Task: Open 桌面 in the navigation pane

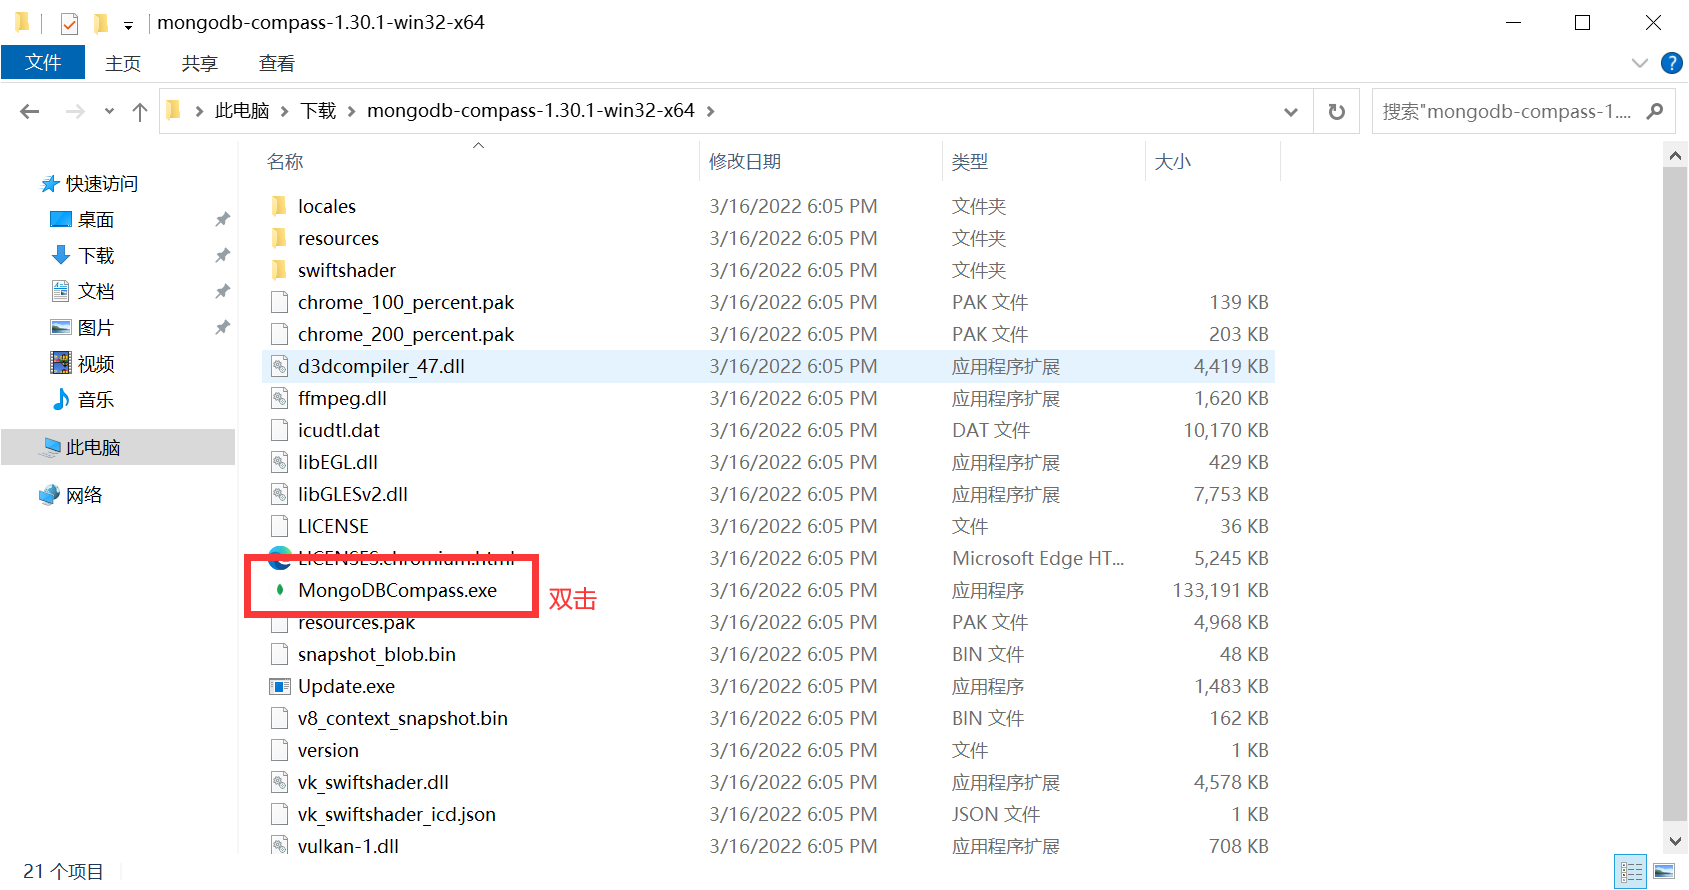Action: click(x=96, y=220)
